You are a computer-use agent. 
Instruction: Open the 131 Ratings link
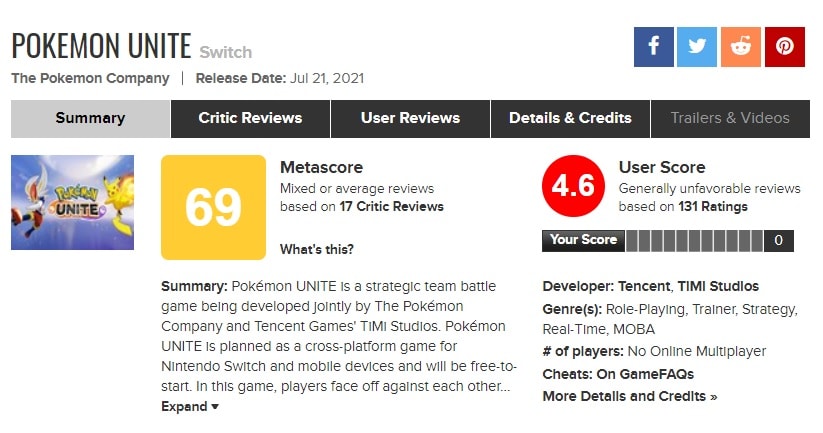coord(713,207)
